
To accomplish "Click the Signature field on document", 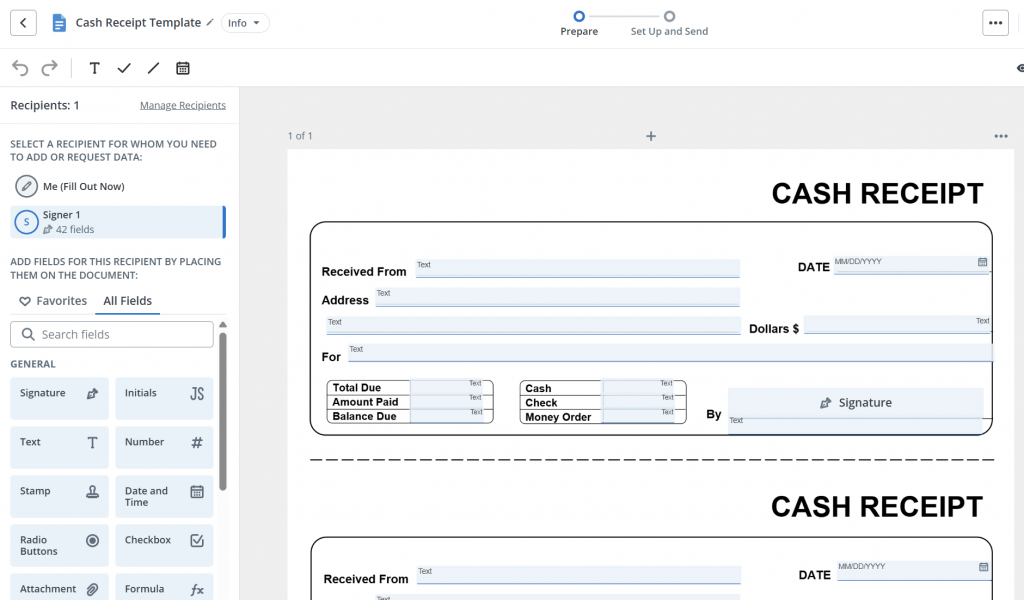I will click(x=856, y=403).
